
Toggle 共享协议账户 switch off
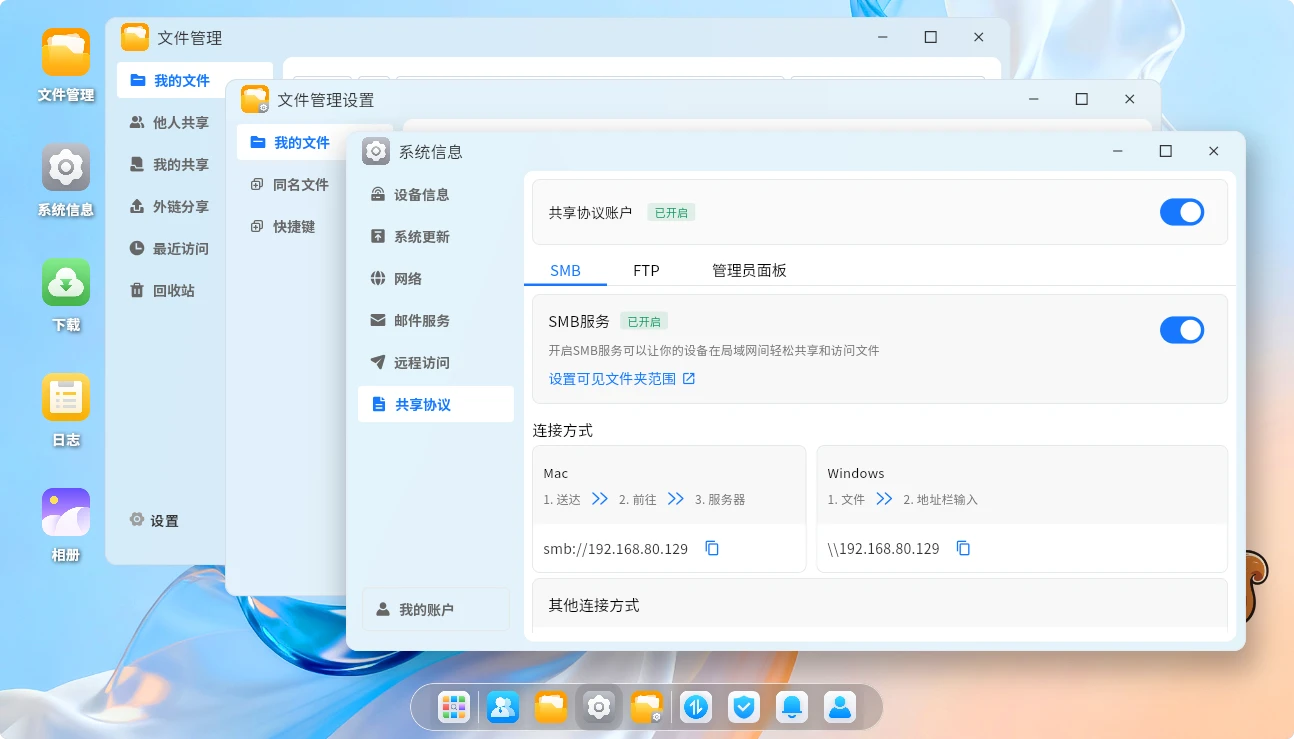tap(1182, 212)
